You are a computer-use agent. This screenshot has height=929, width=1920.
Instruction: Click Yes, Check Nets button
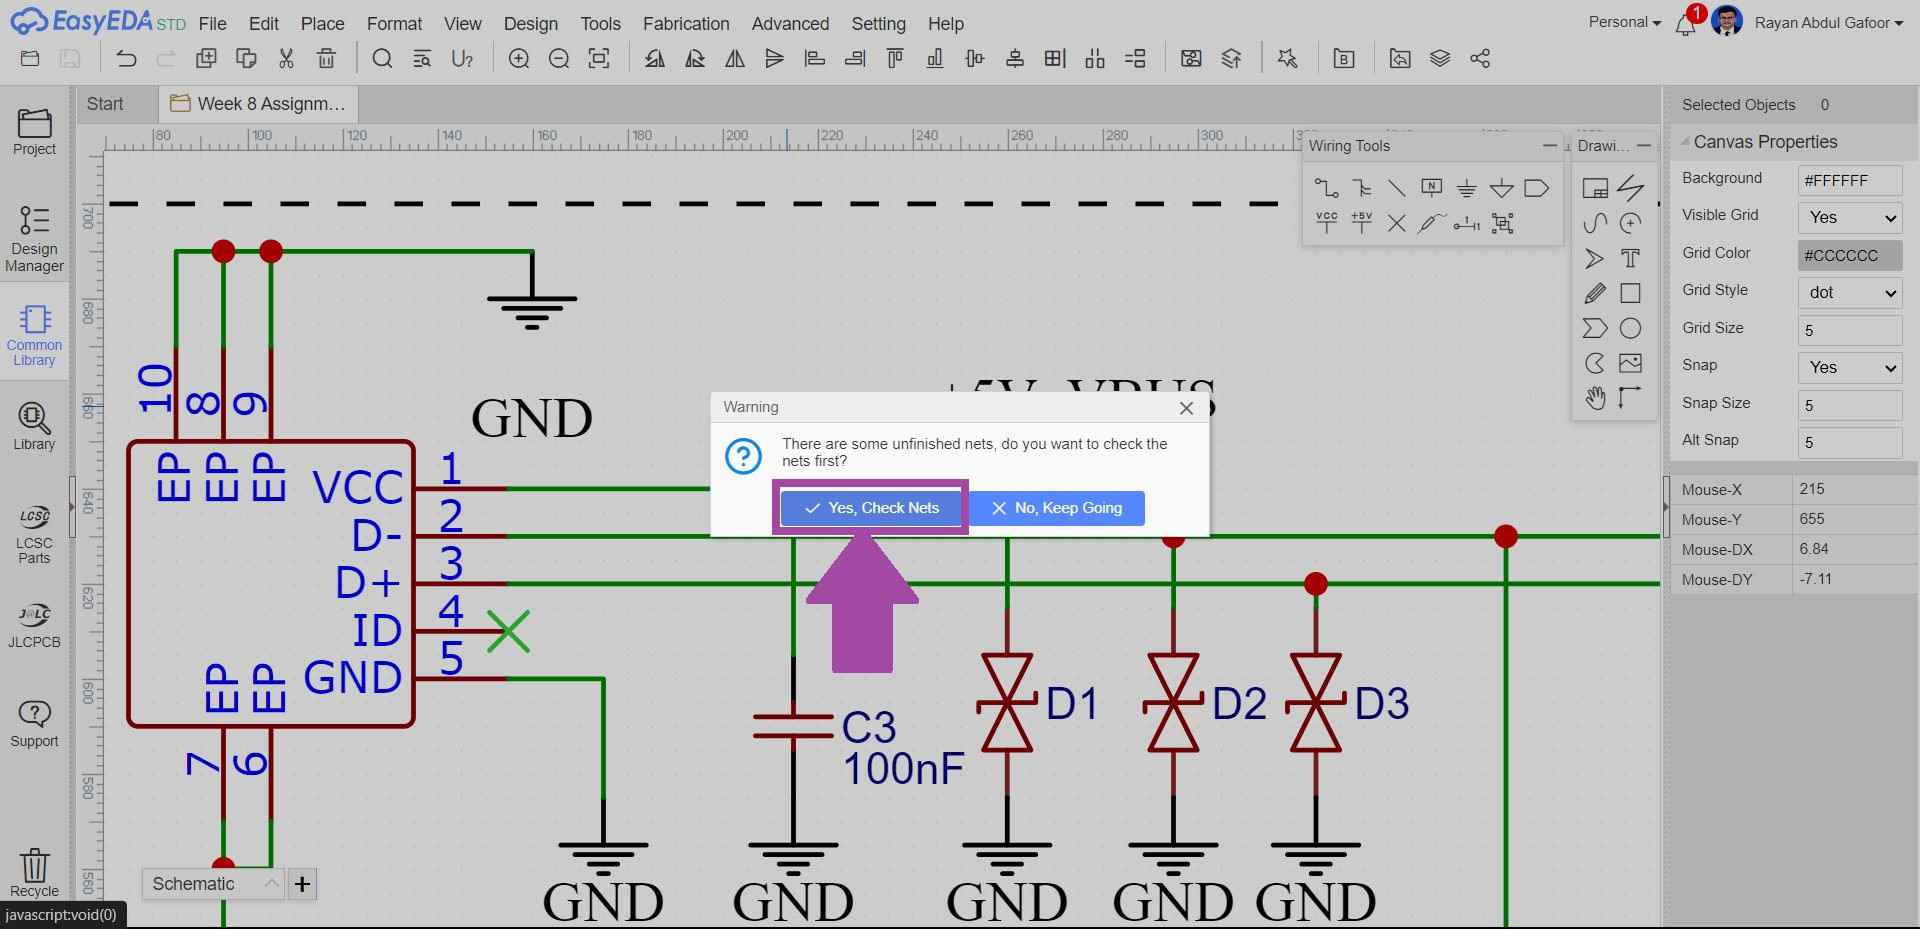click(x=871, y=508)
